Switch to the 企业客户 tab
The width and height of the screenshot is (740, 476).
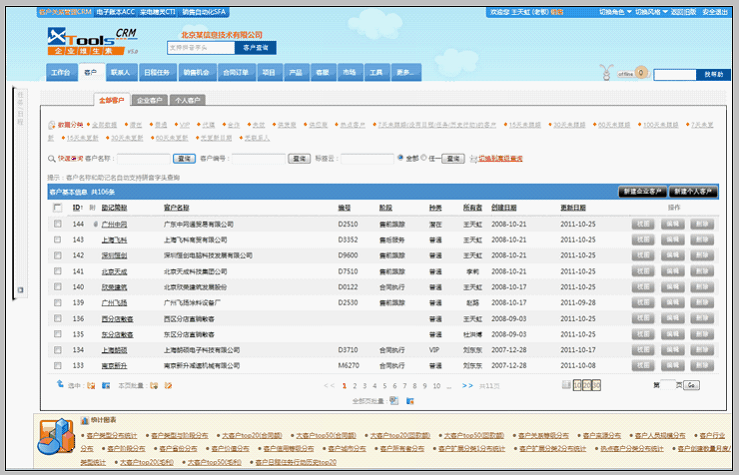(150, 100)
